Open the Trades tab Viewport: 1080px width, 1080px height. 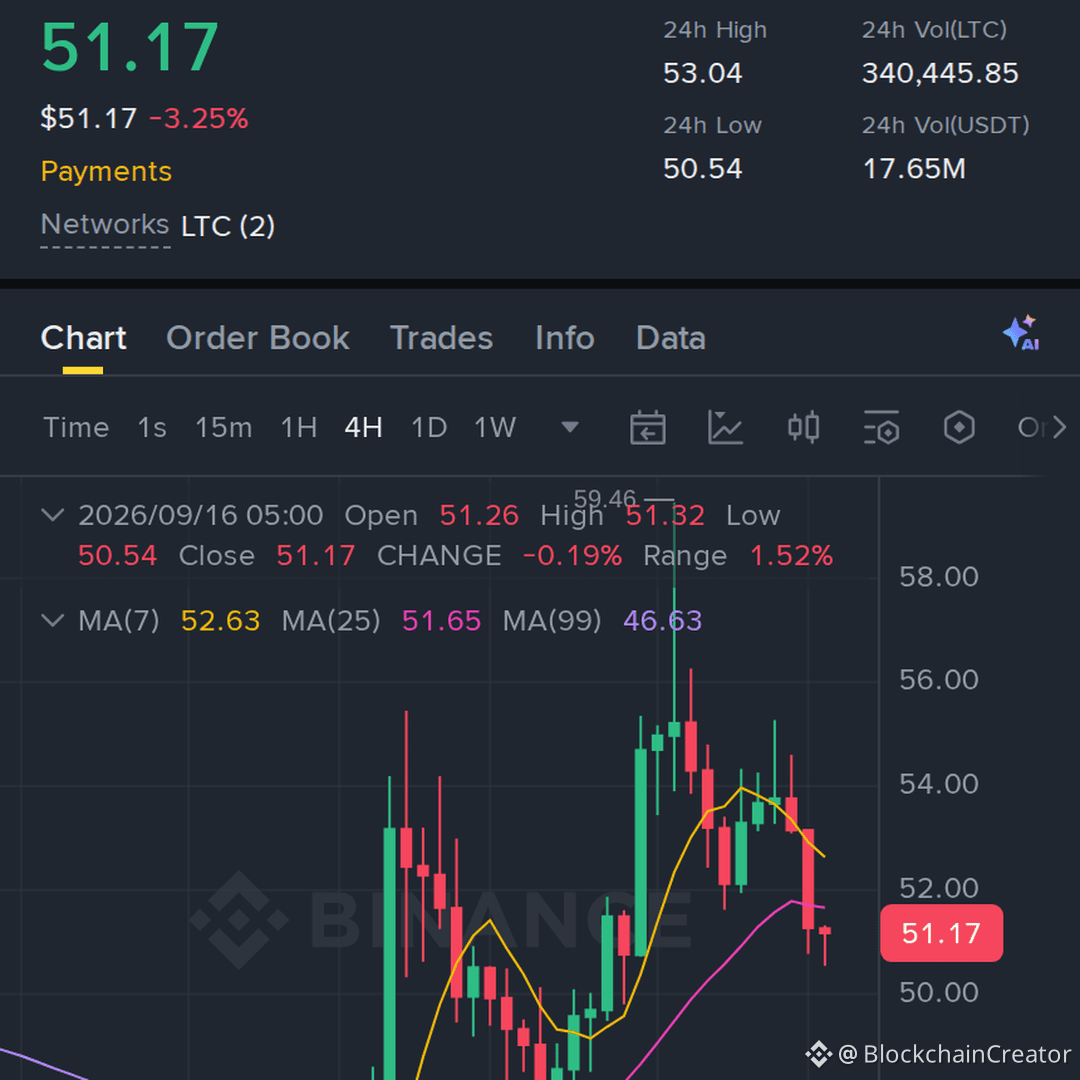442,338
